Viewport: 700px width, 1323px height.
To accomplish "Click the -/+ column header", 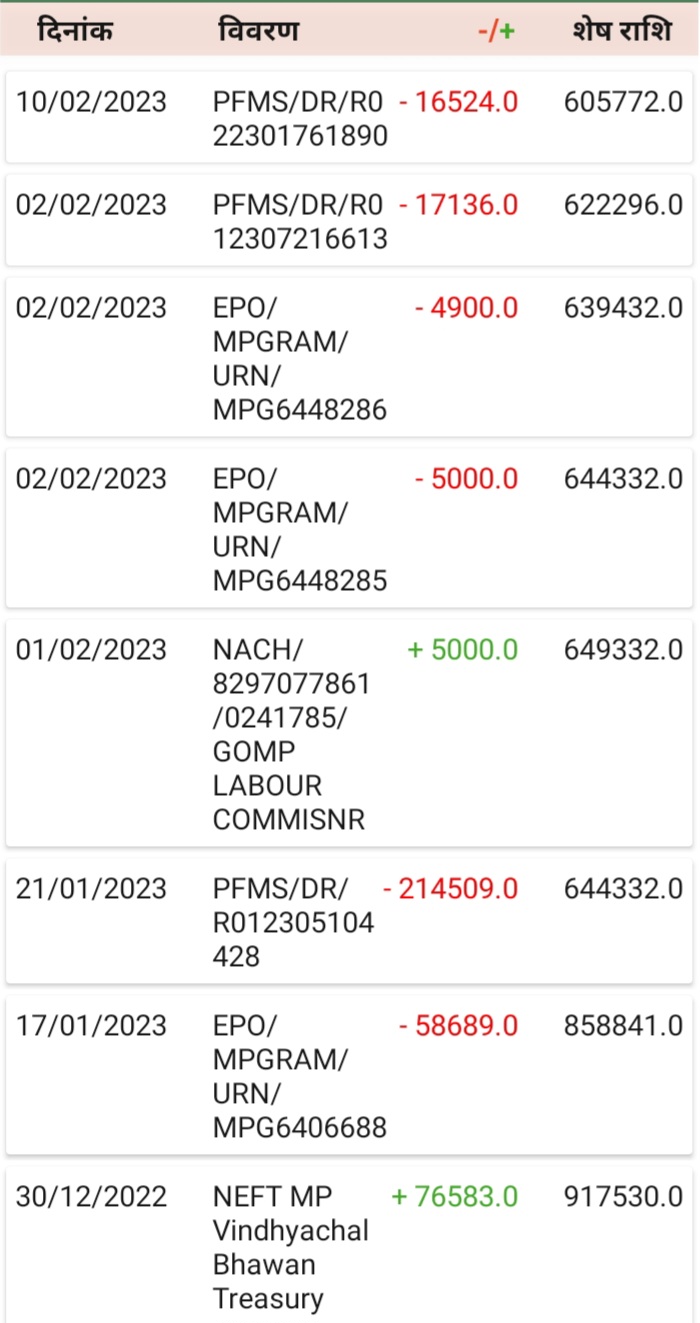I will (496, 31).
